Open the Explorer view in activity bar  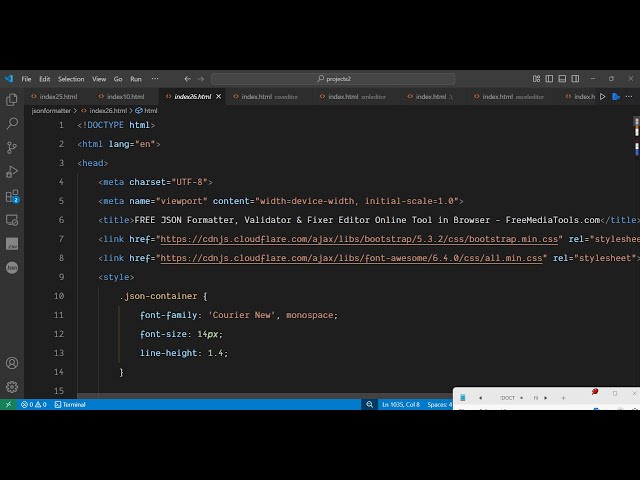point(12,100)
